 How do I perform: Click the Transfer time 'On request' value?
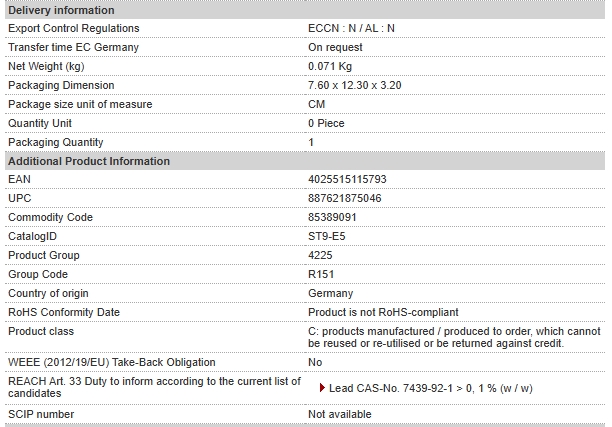coord(335,47)
